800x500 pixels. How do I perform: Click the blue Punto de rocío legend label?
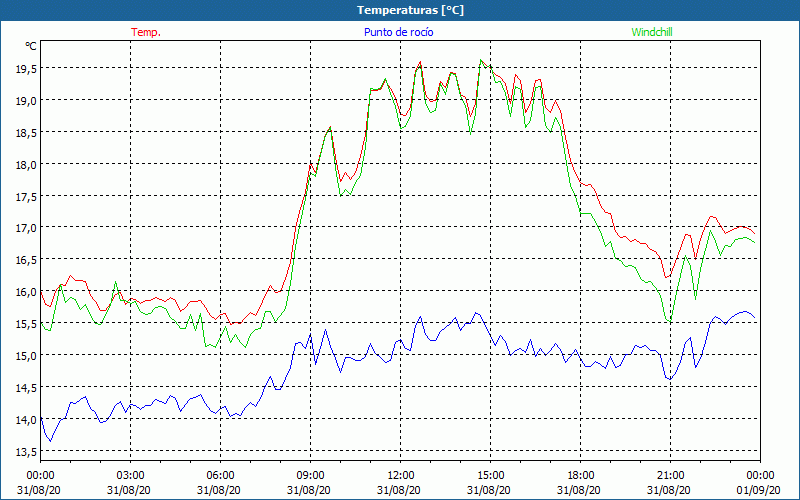[x=398, y=32]
